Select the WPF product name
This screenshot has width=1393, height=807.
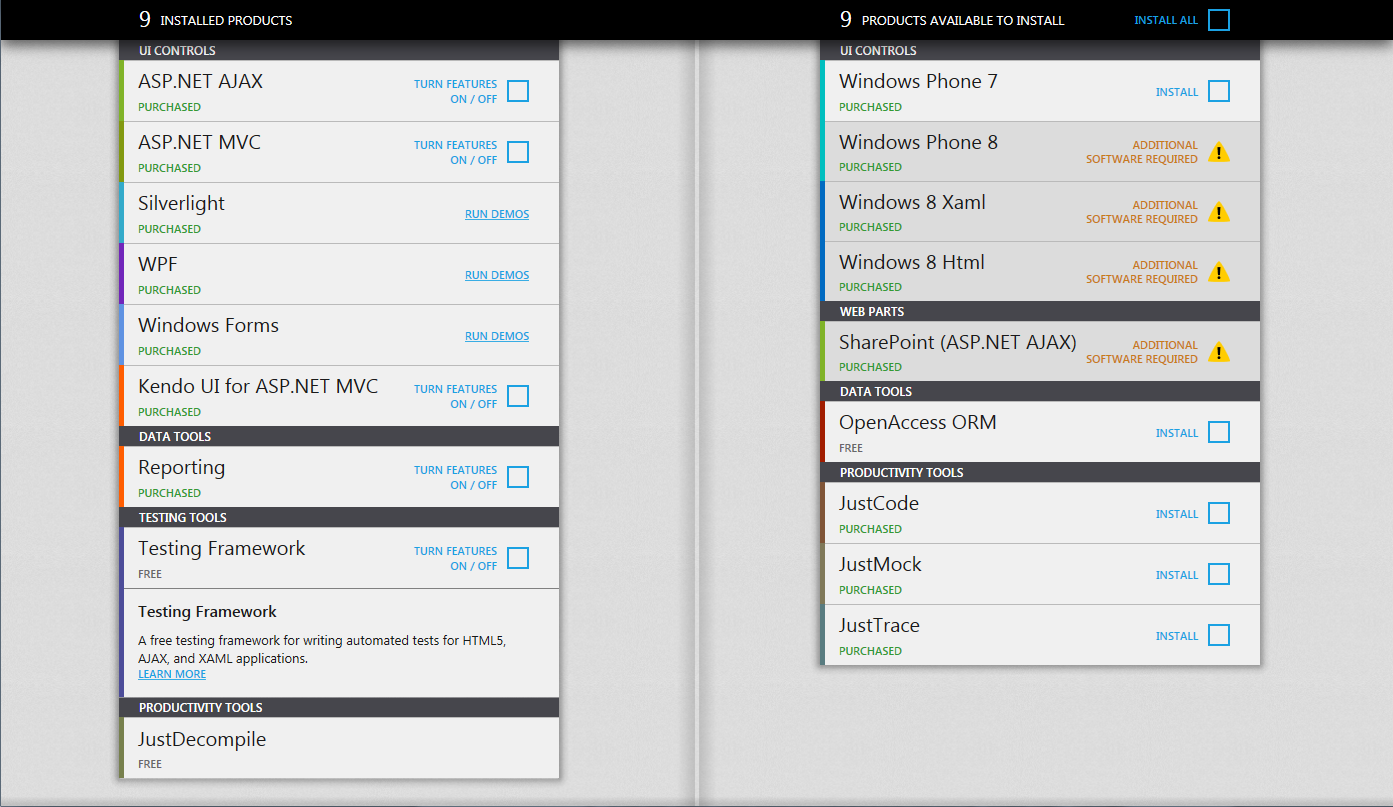point(158,264)
